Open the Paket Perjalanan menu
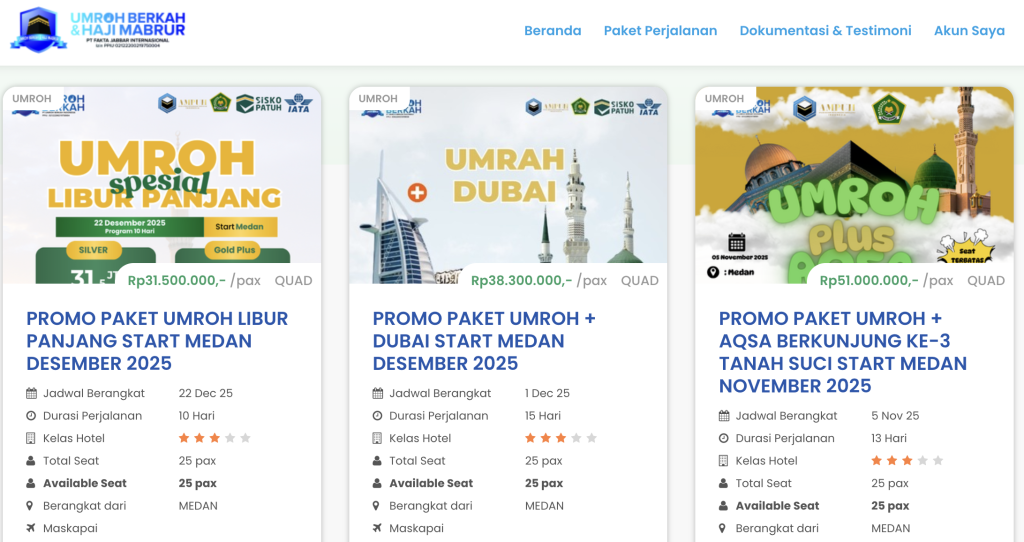Screen dimensions: 1024x542 [x=660, y=31]
